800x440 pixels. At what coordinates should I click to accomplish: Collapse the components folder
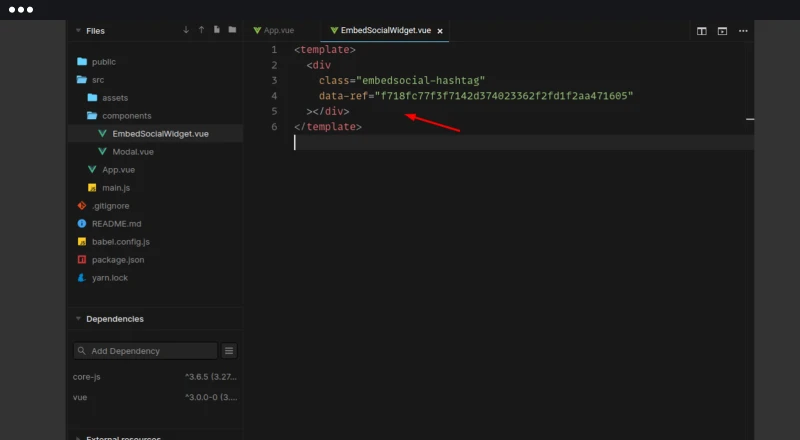(92, 116)
